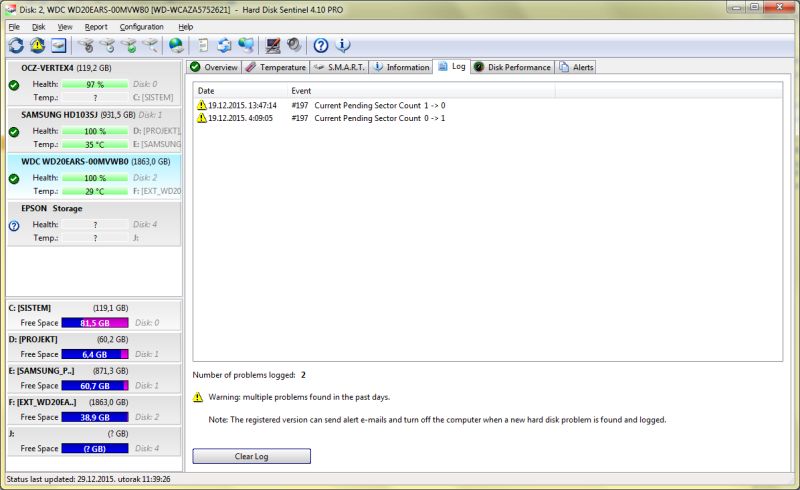
Task: Open the Report menu
Action: point(96,27)
